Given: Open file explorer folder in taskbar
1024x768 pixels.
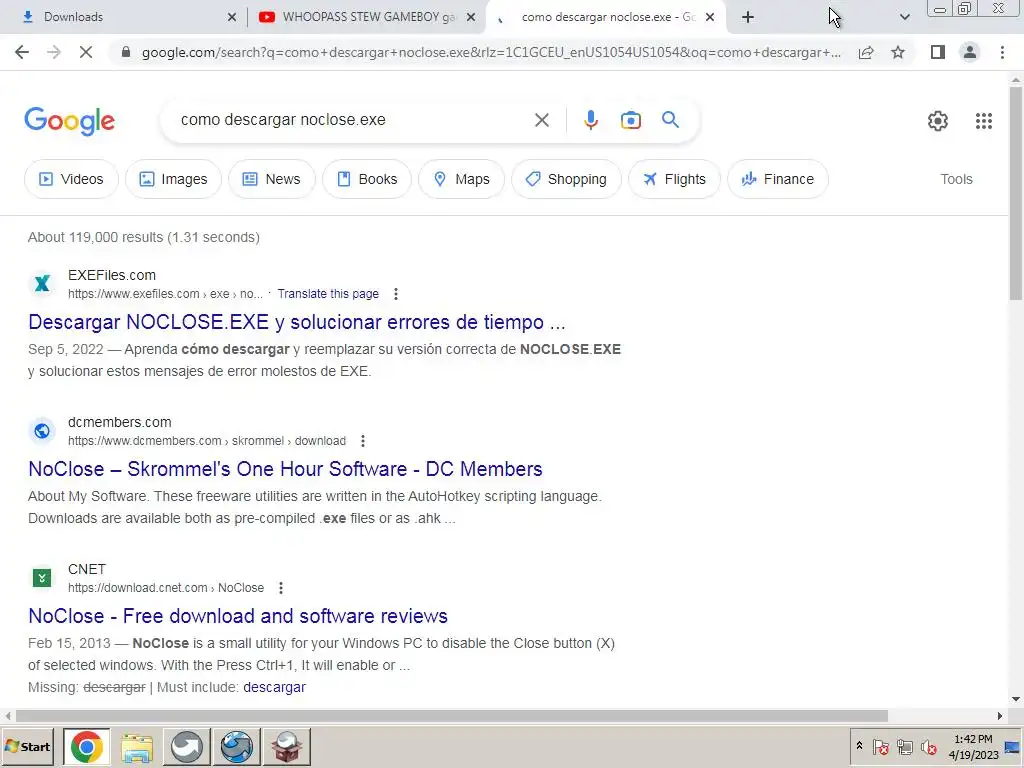Looking at the screenshot, I should pyautogui.click(x=136, y=747).
